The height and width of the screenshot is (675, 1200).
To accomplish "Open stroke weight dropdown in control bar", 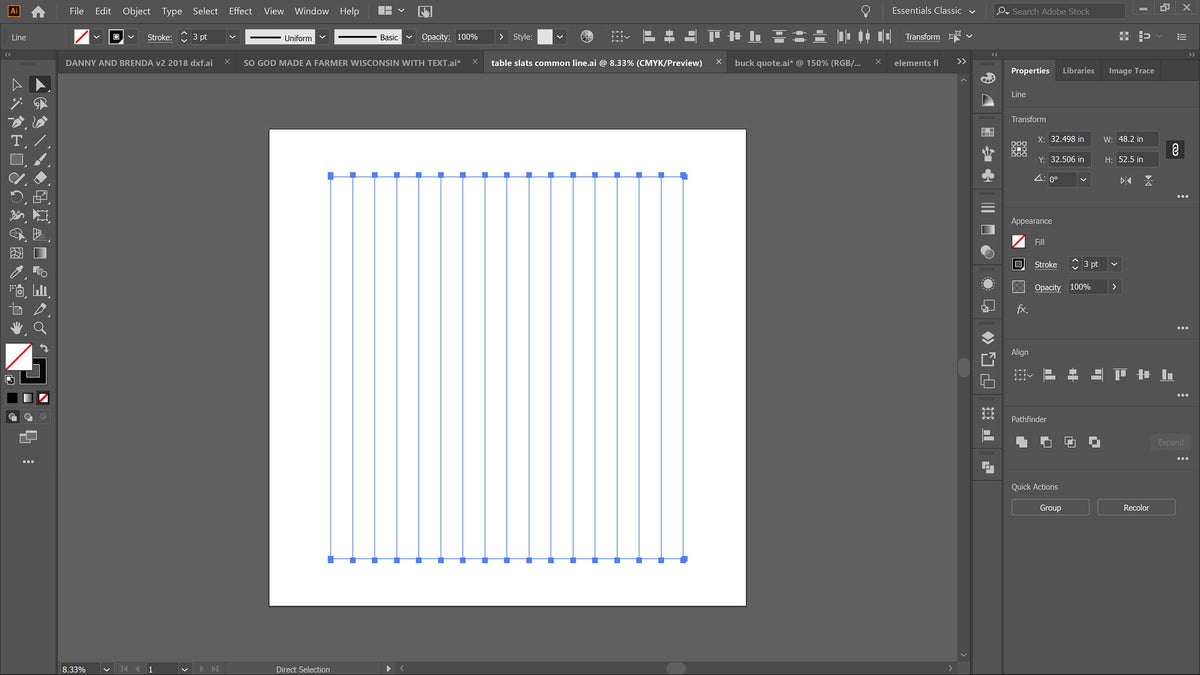I will pos(232,37).
